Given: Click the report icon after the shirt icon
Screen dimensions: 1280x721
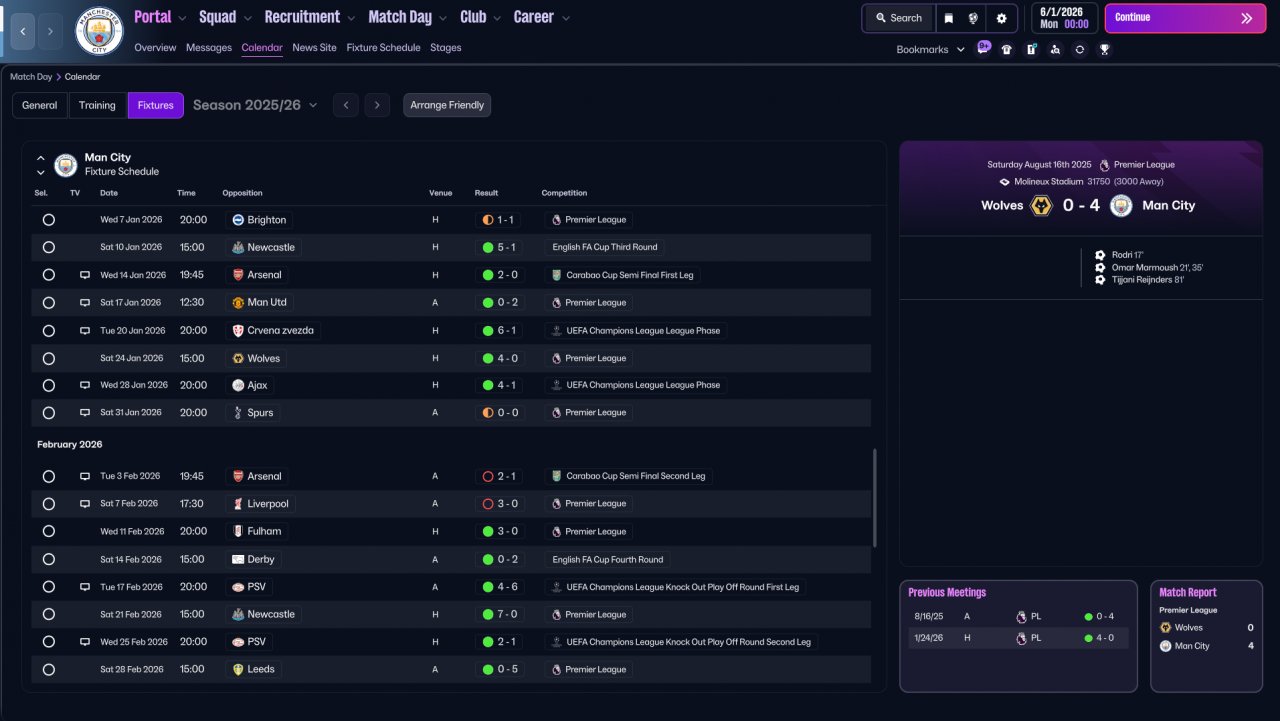Looking at the screenshot, I should (1031, 49).
